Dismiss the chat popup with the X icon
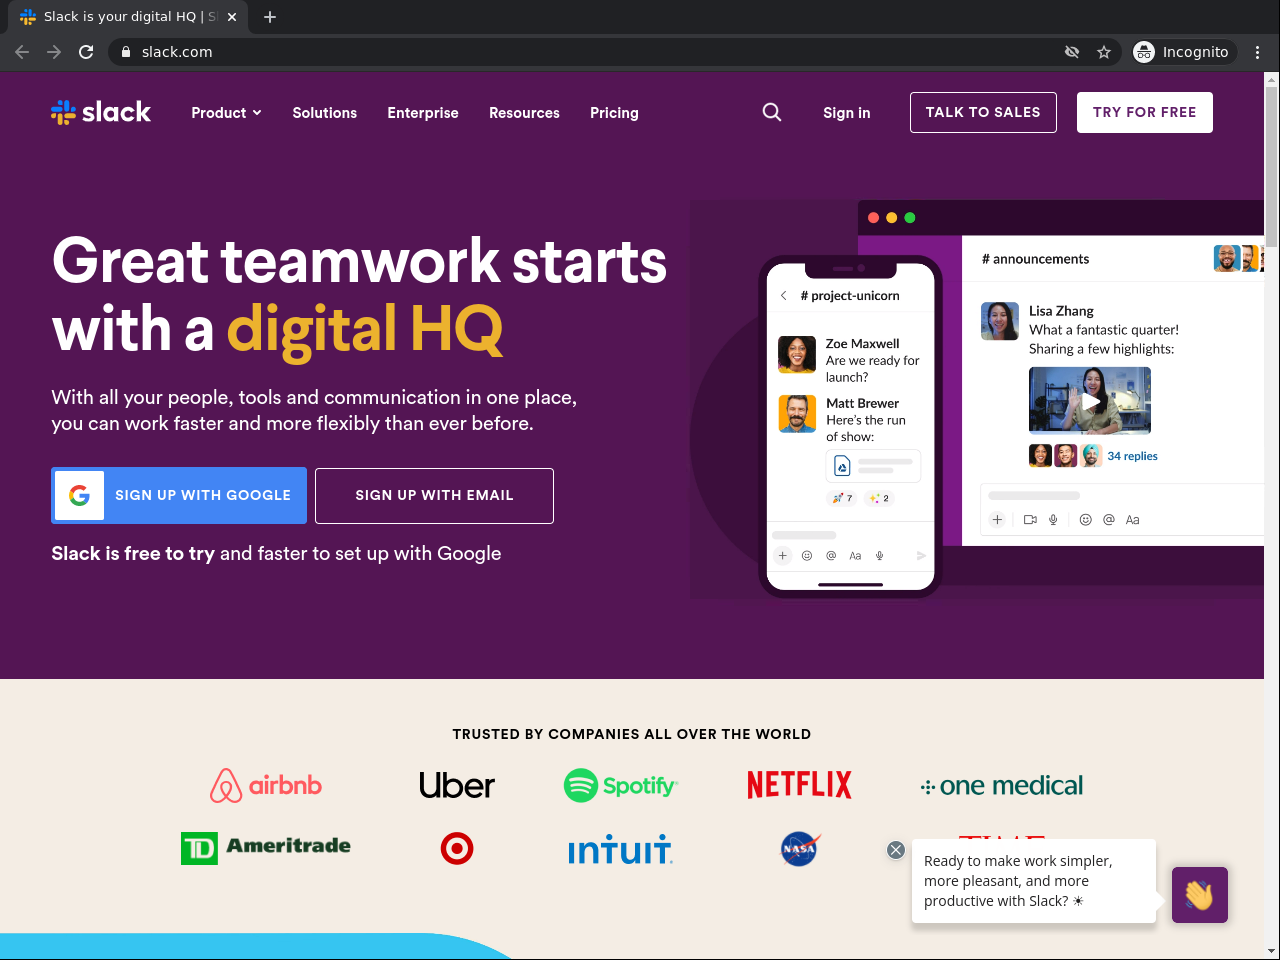 click(896, 850)
